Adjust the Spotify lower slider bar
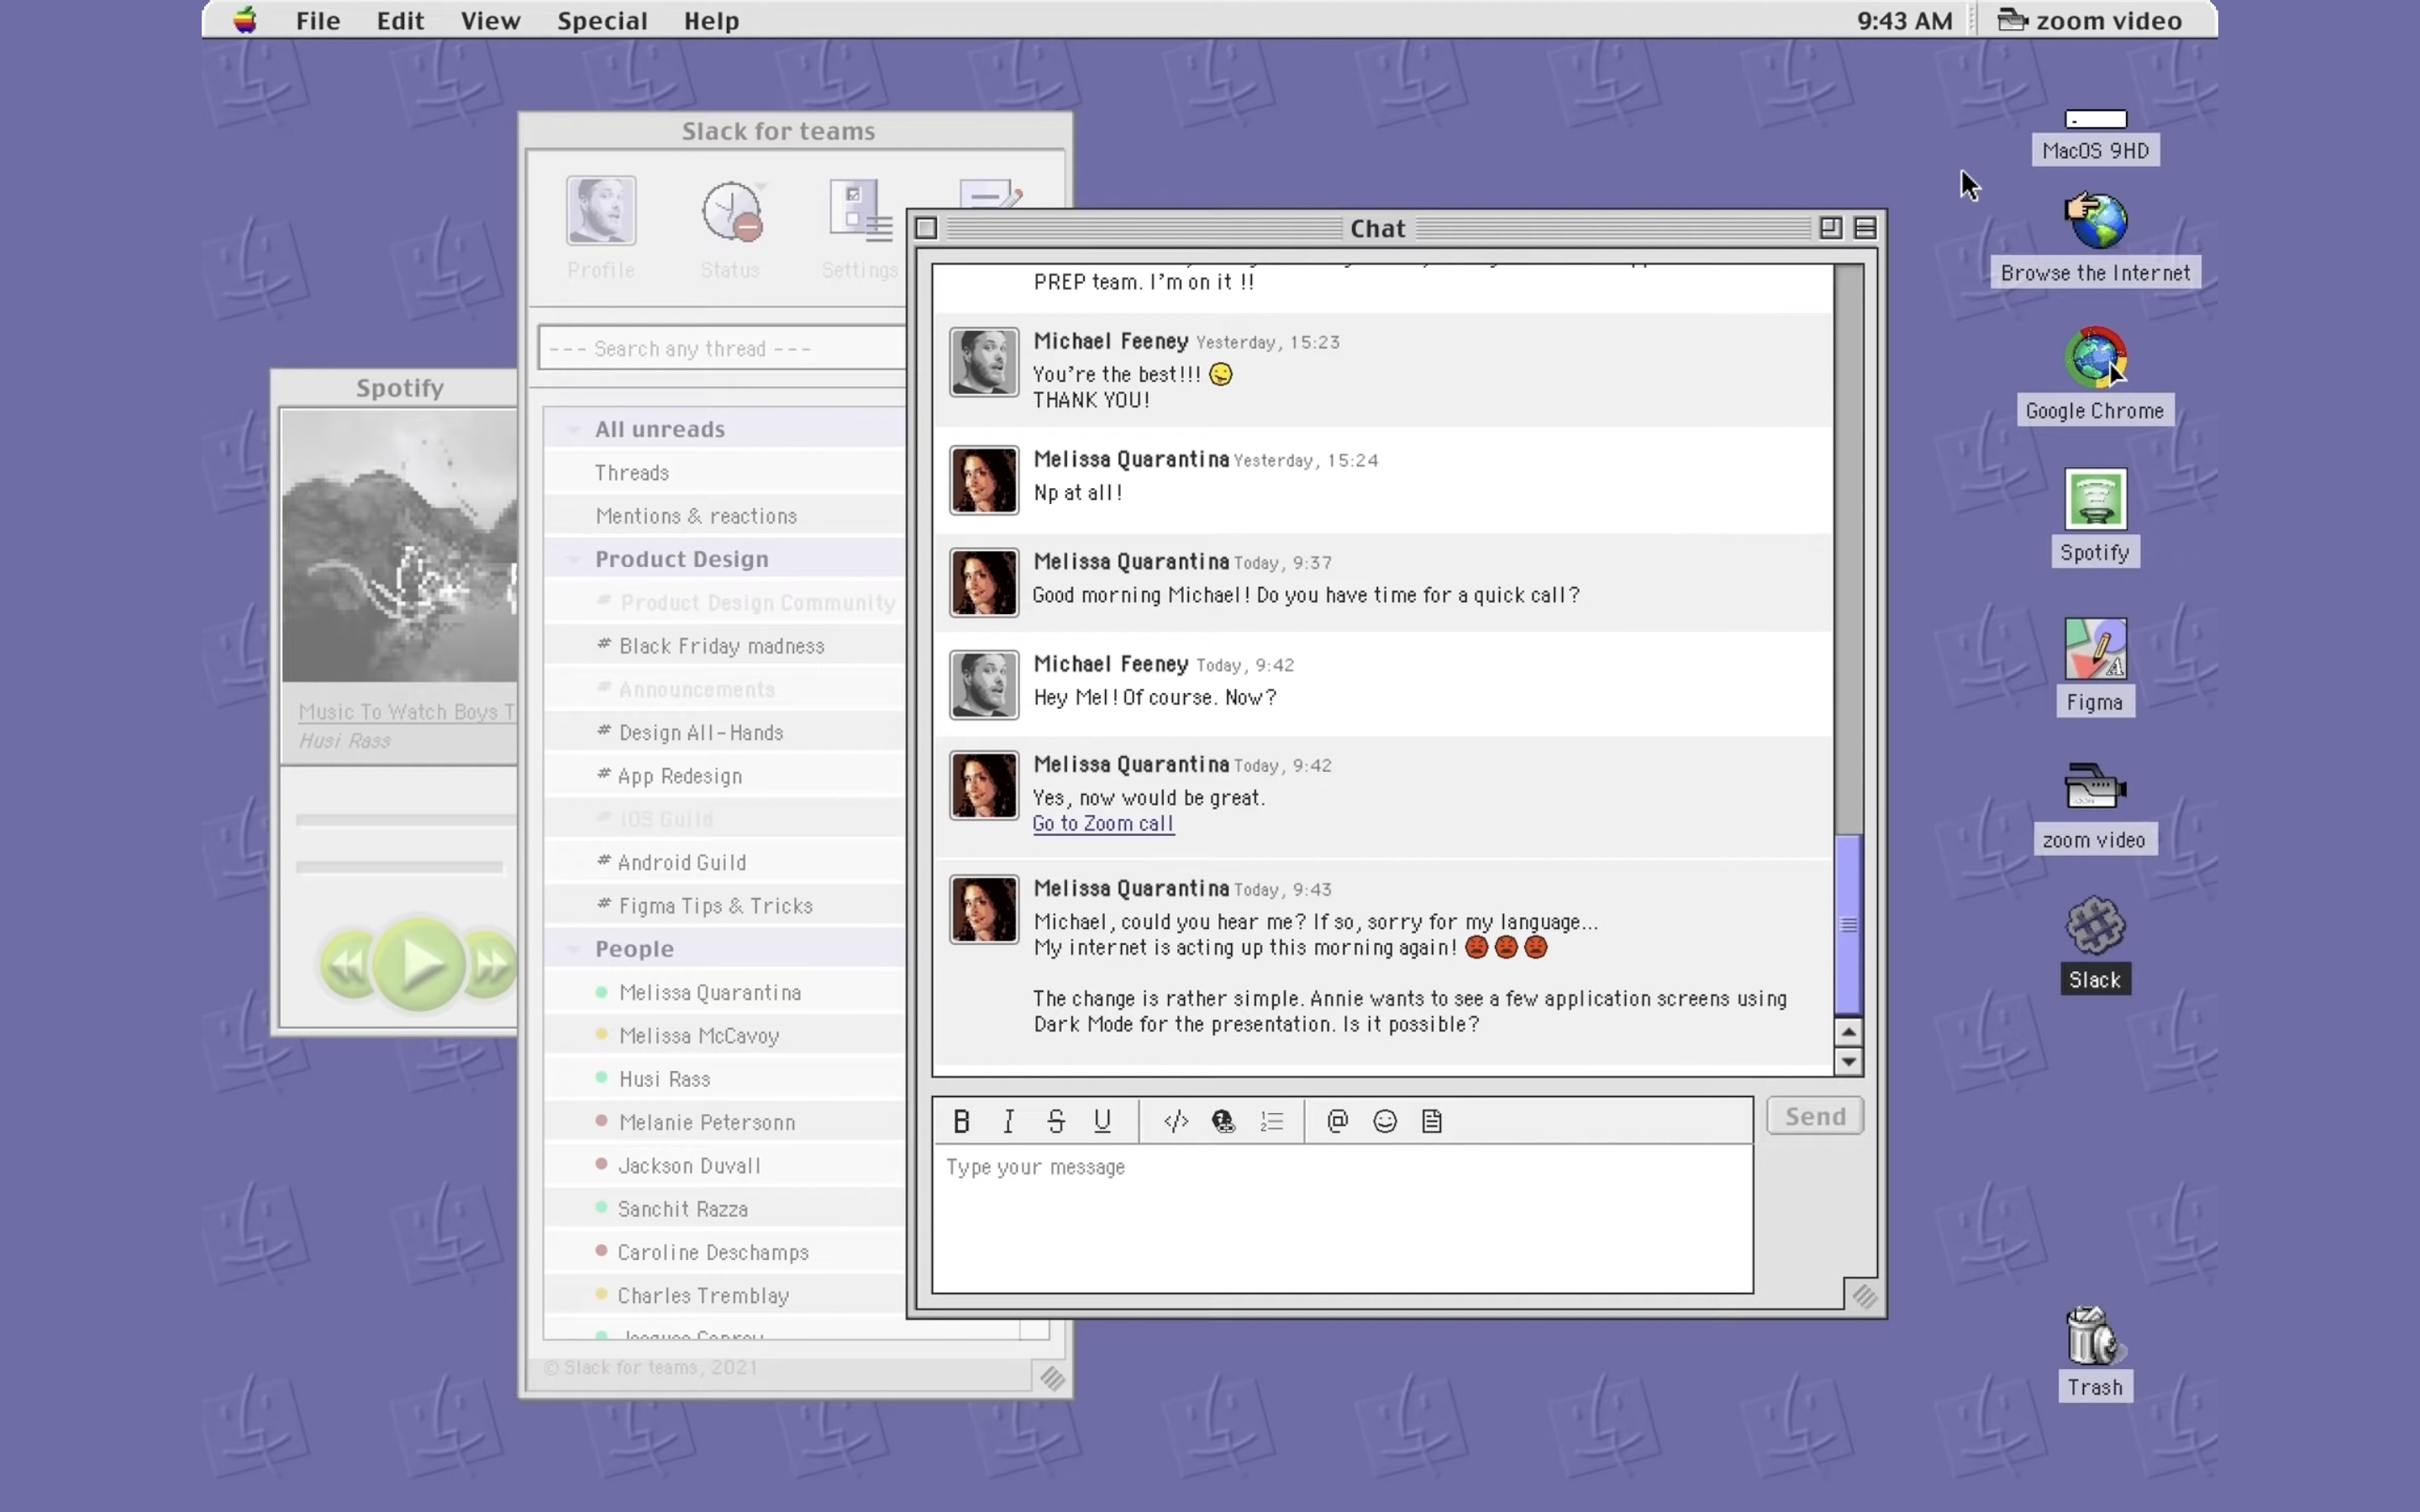The width and height of the screenshot is (2420, 1512). pyautogui.click(x=399, y=867)
